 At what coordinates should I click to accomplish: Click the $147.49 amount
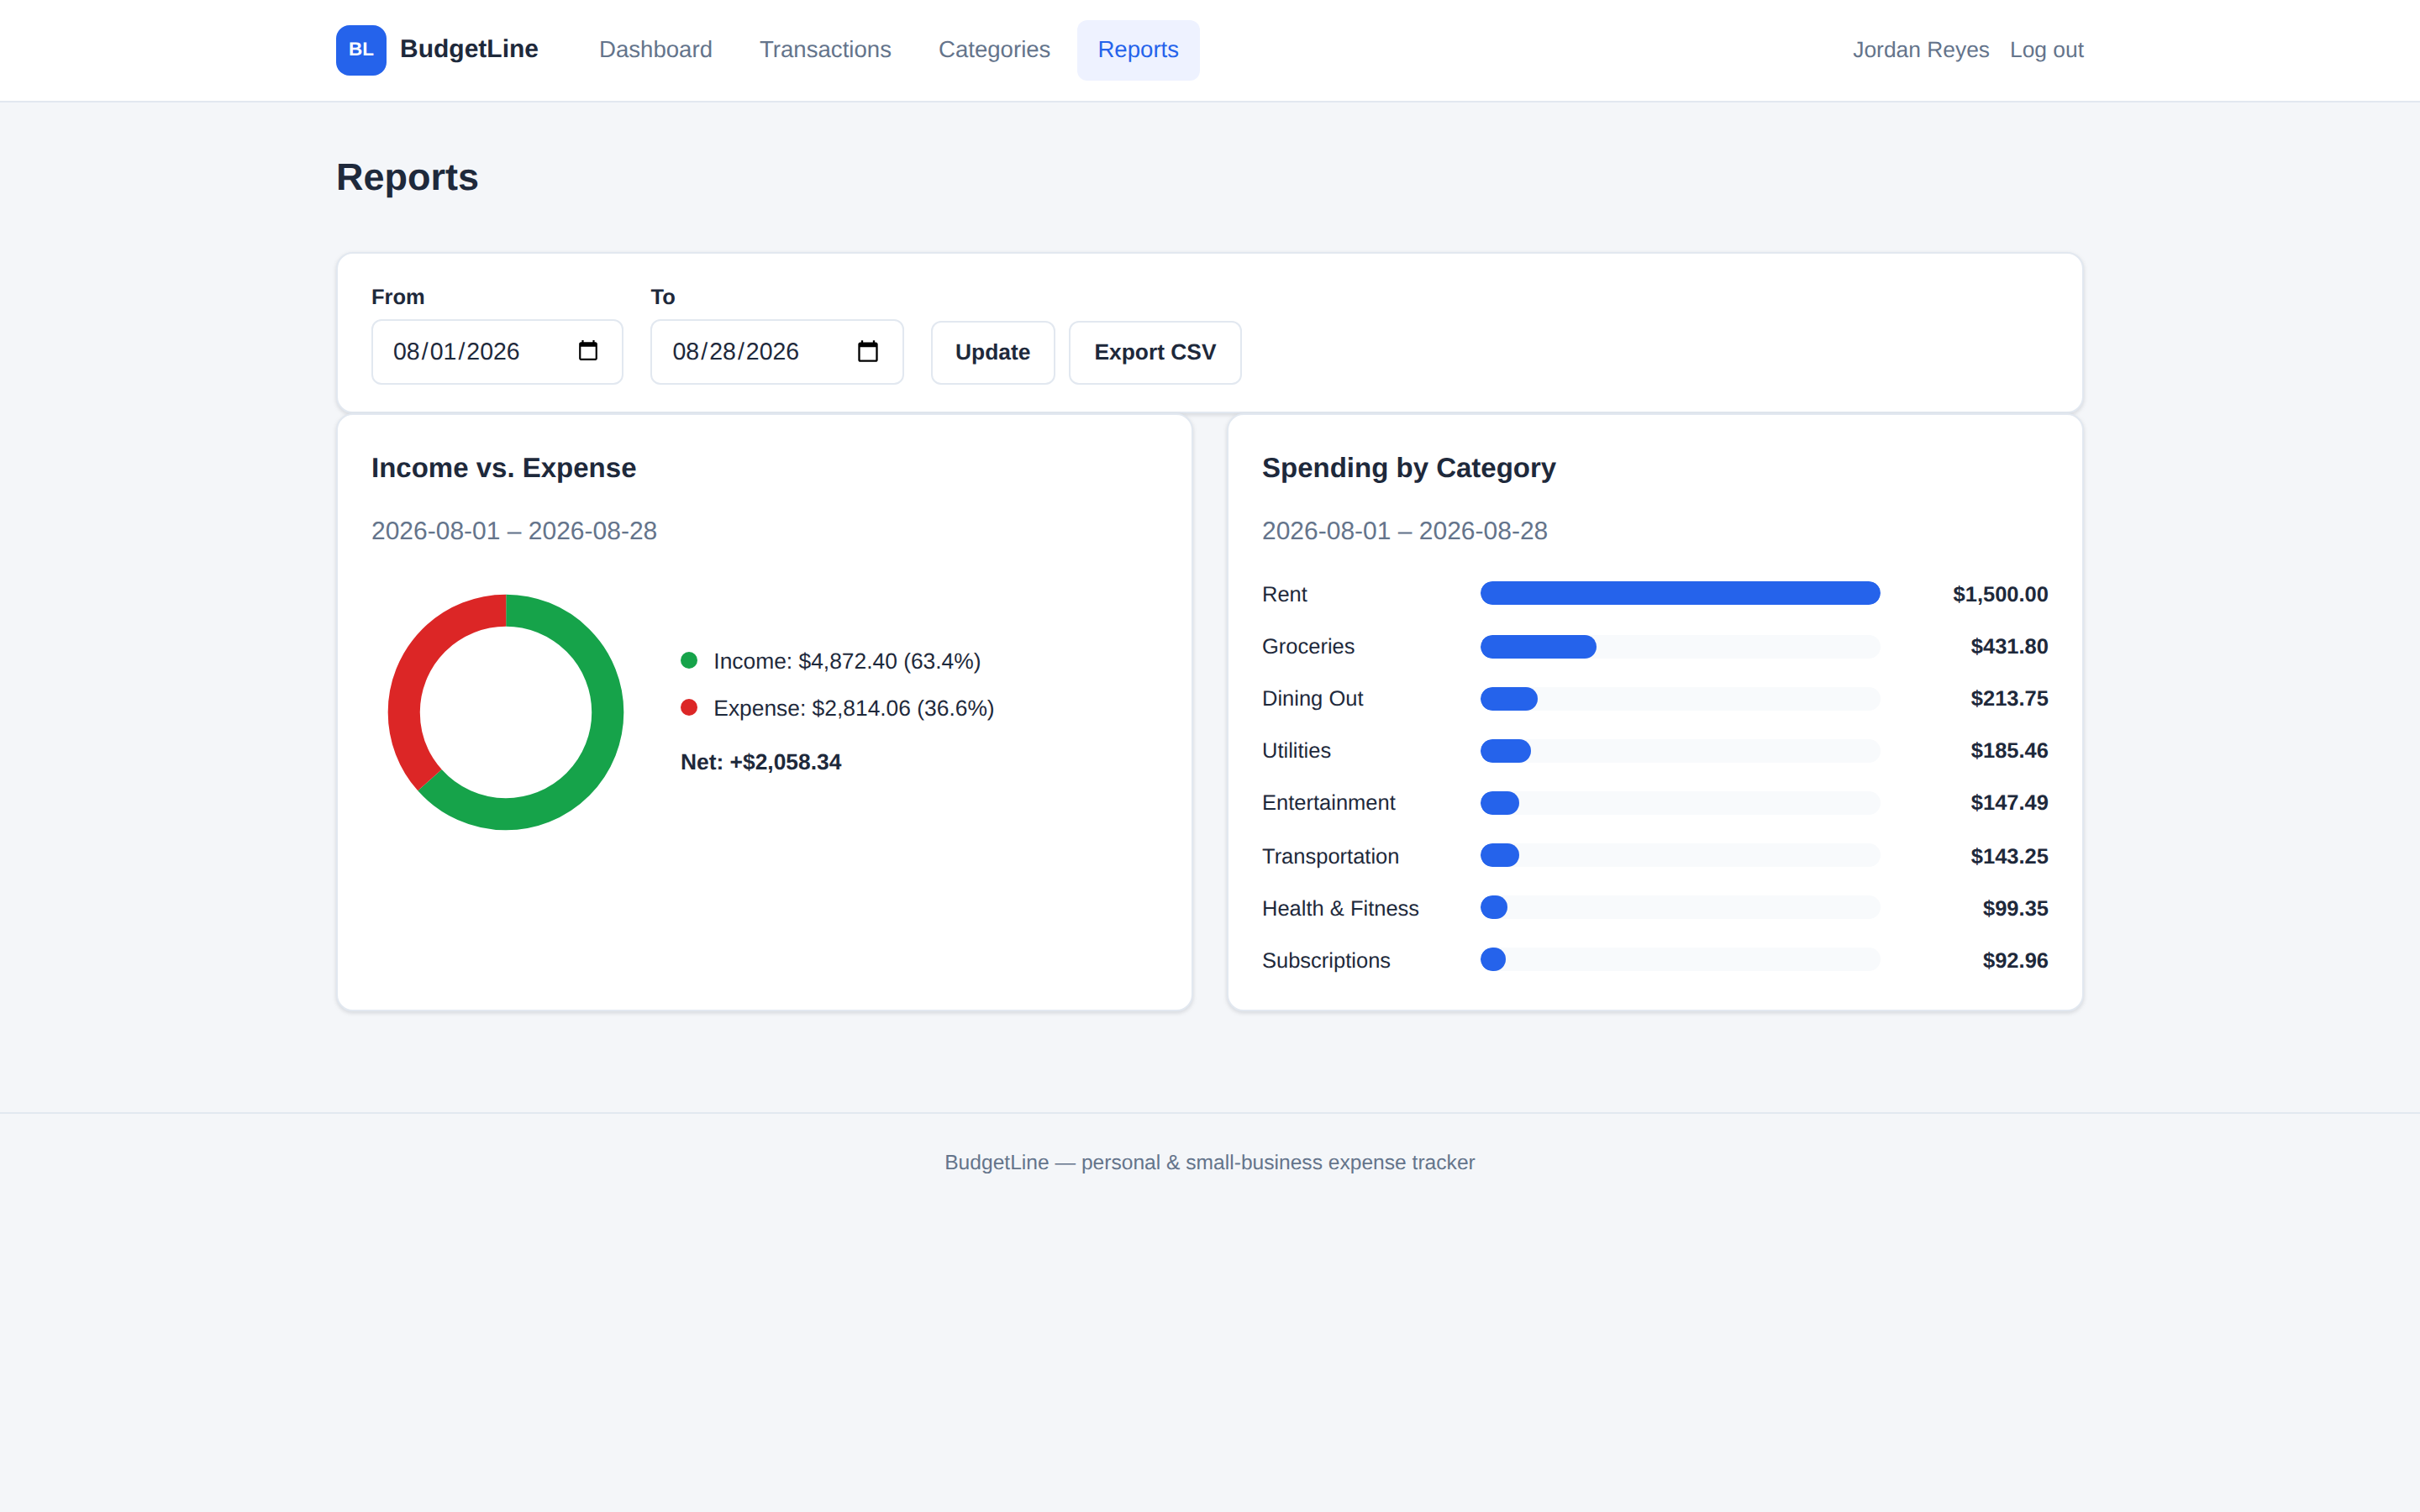[2009, 802]
